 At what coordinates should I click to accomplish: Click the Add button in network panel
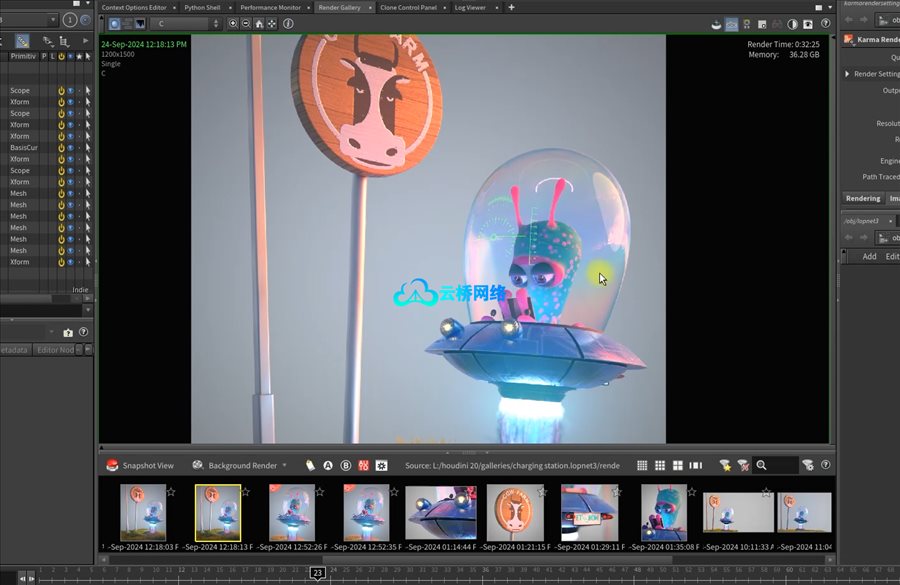point(869,256)
